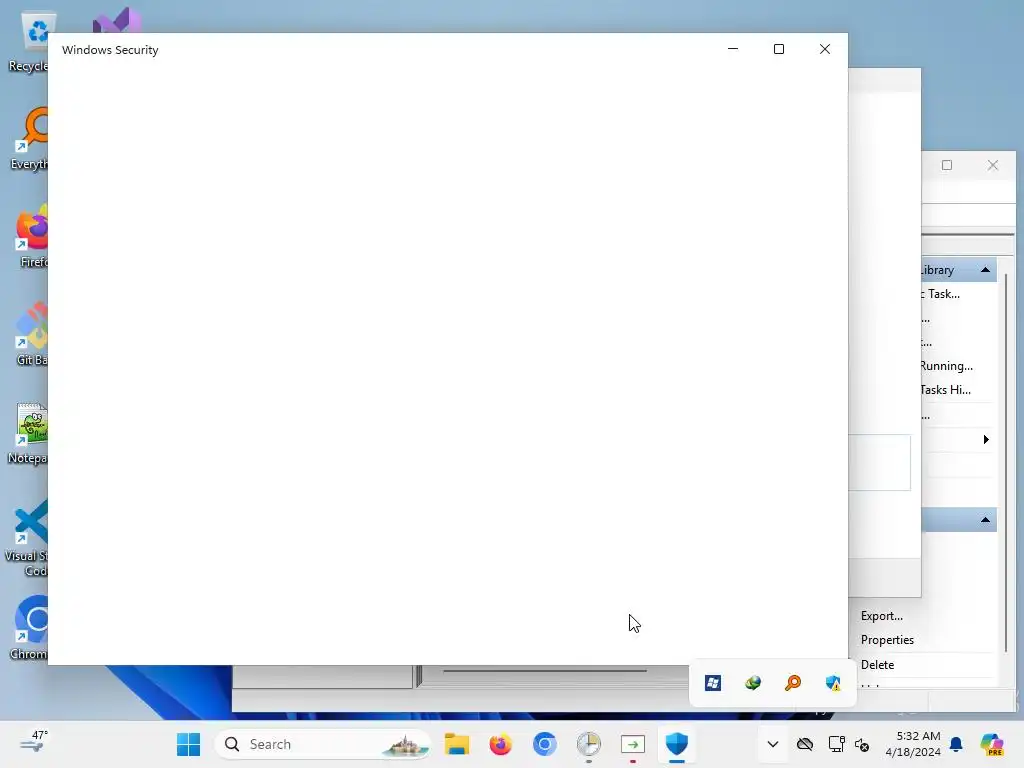
Task: Open the weather widget showing 47°
Action: coord(33,742)
